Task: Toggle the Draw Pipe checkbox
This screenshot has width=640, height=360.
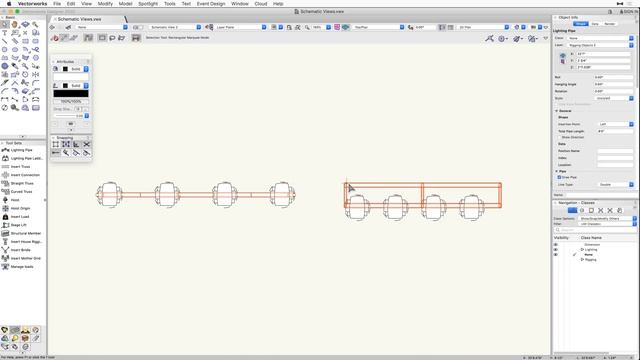Action: (x=559, y=178)
